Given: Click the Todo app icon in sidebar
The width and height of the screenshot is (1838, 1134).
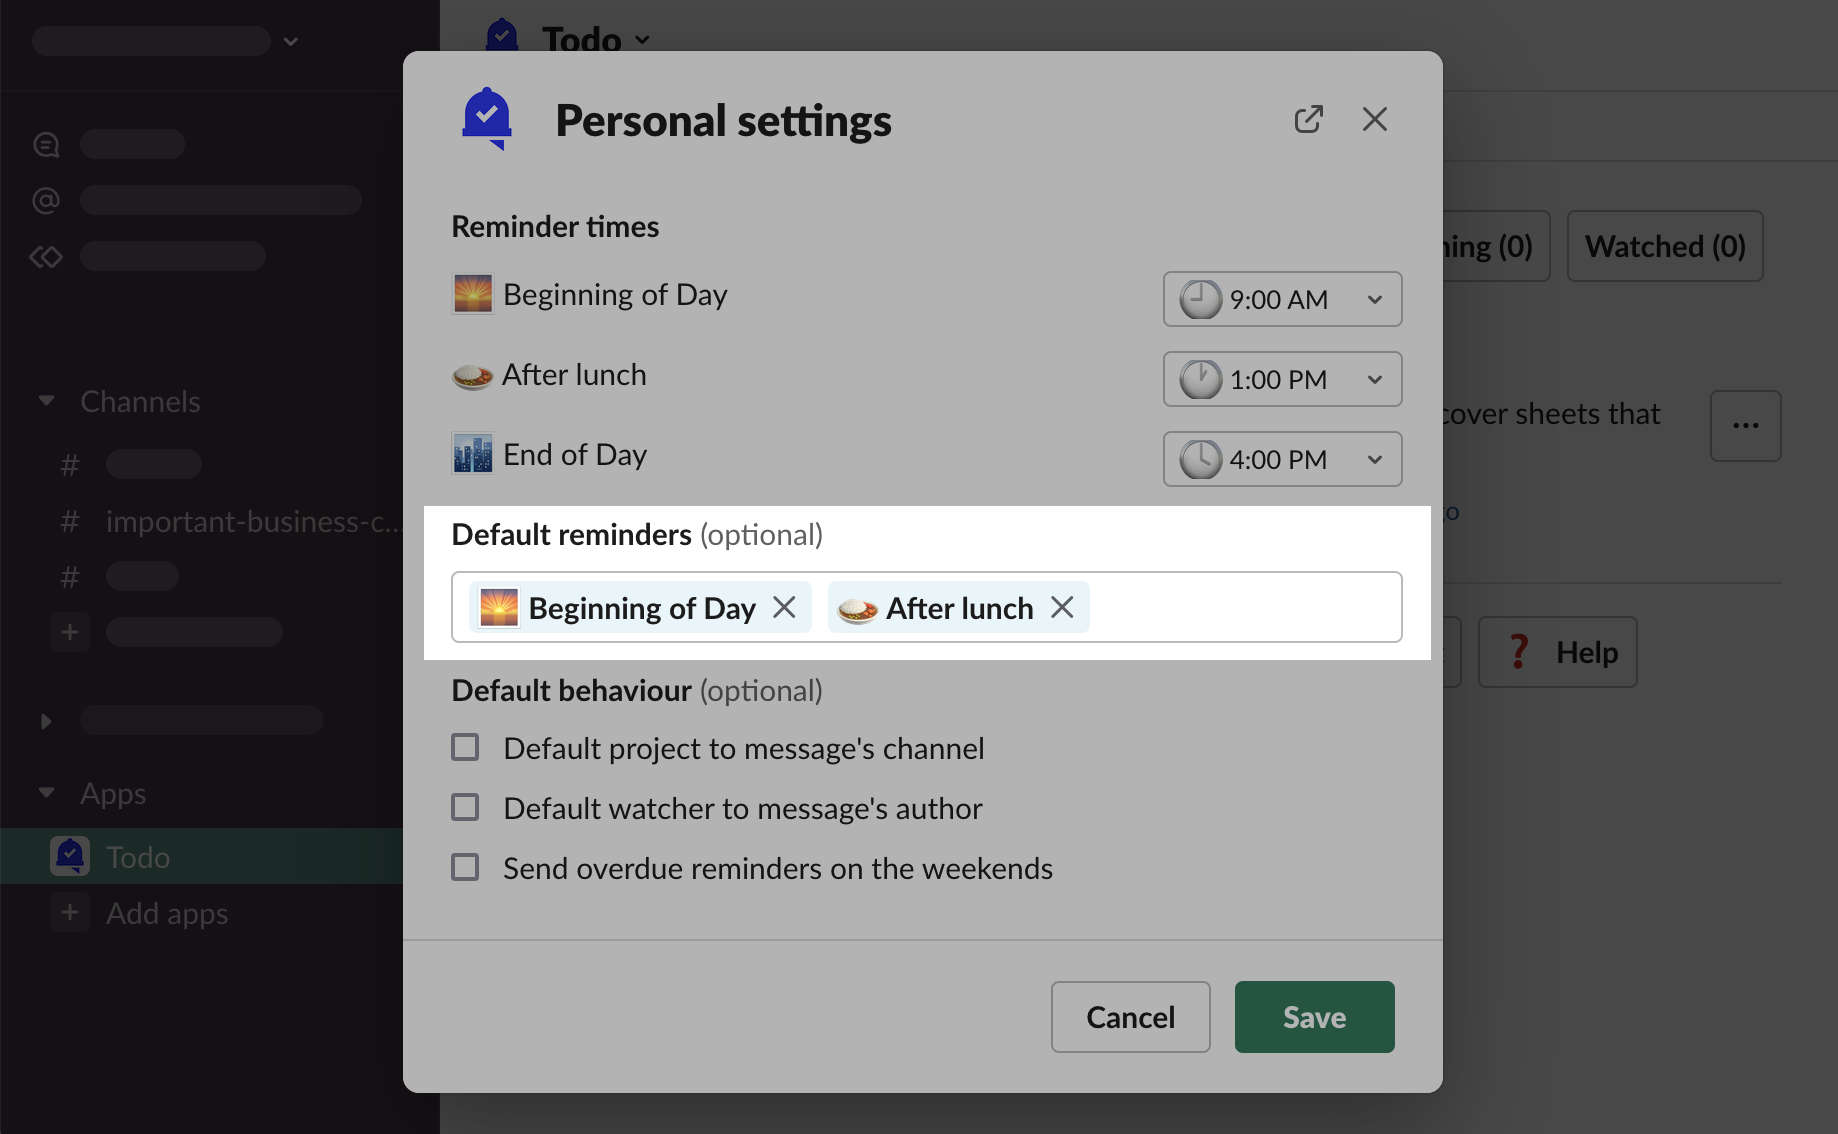Looking at the screenshot, I should click(x=70, y=856).
